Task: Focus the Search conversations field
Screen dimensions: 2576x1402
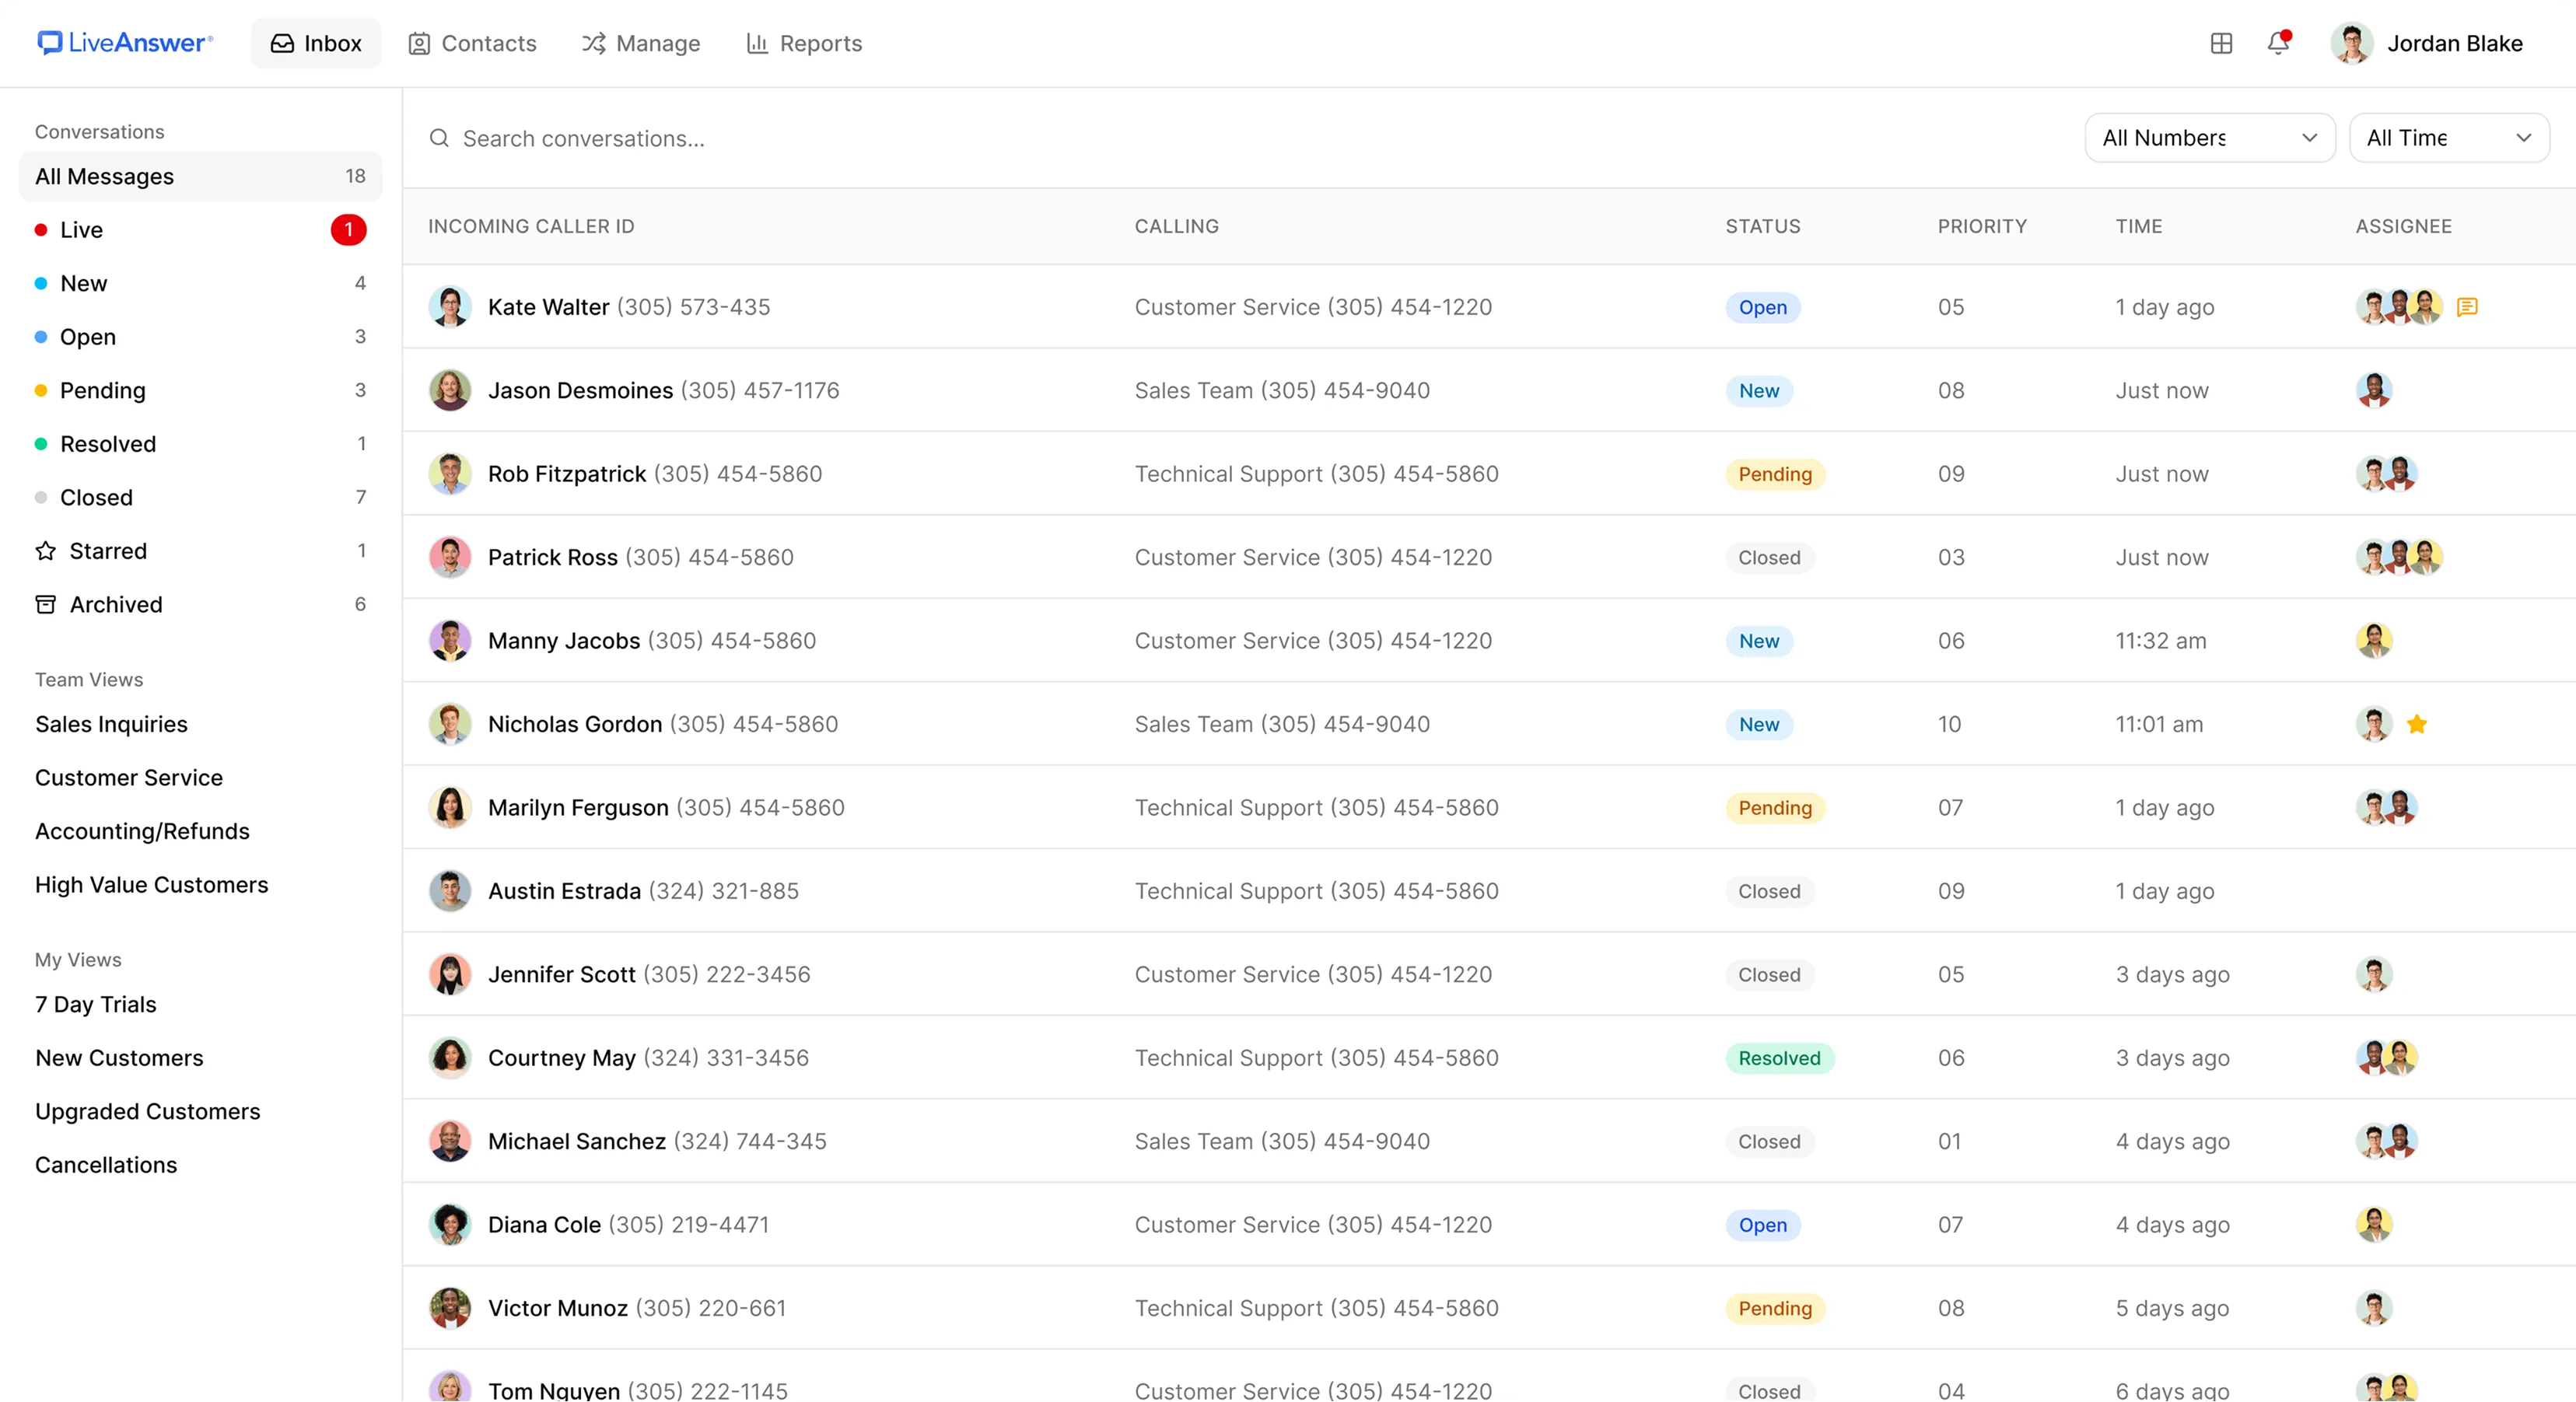Action: [x=1240, y=138]
